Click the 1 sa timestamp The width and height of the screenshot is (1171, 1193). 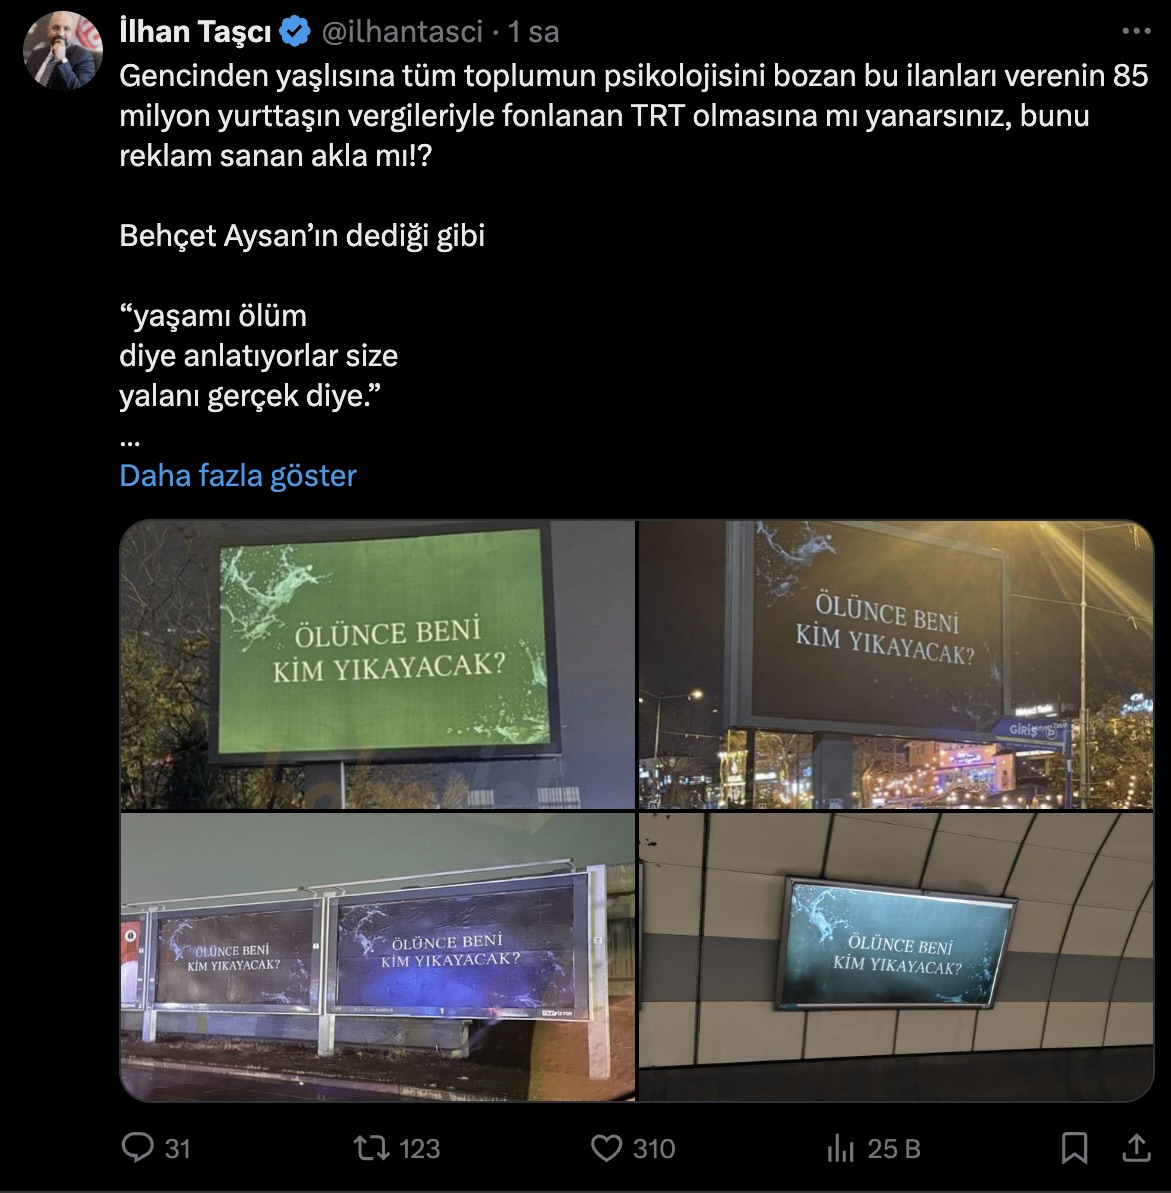tap(533, 32)
